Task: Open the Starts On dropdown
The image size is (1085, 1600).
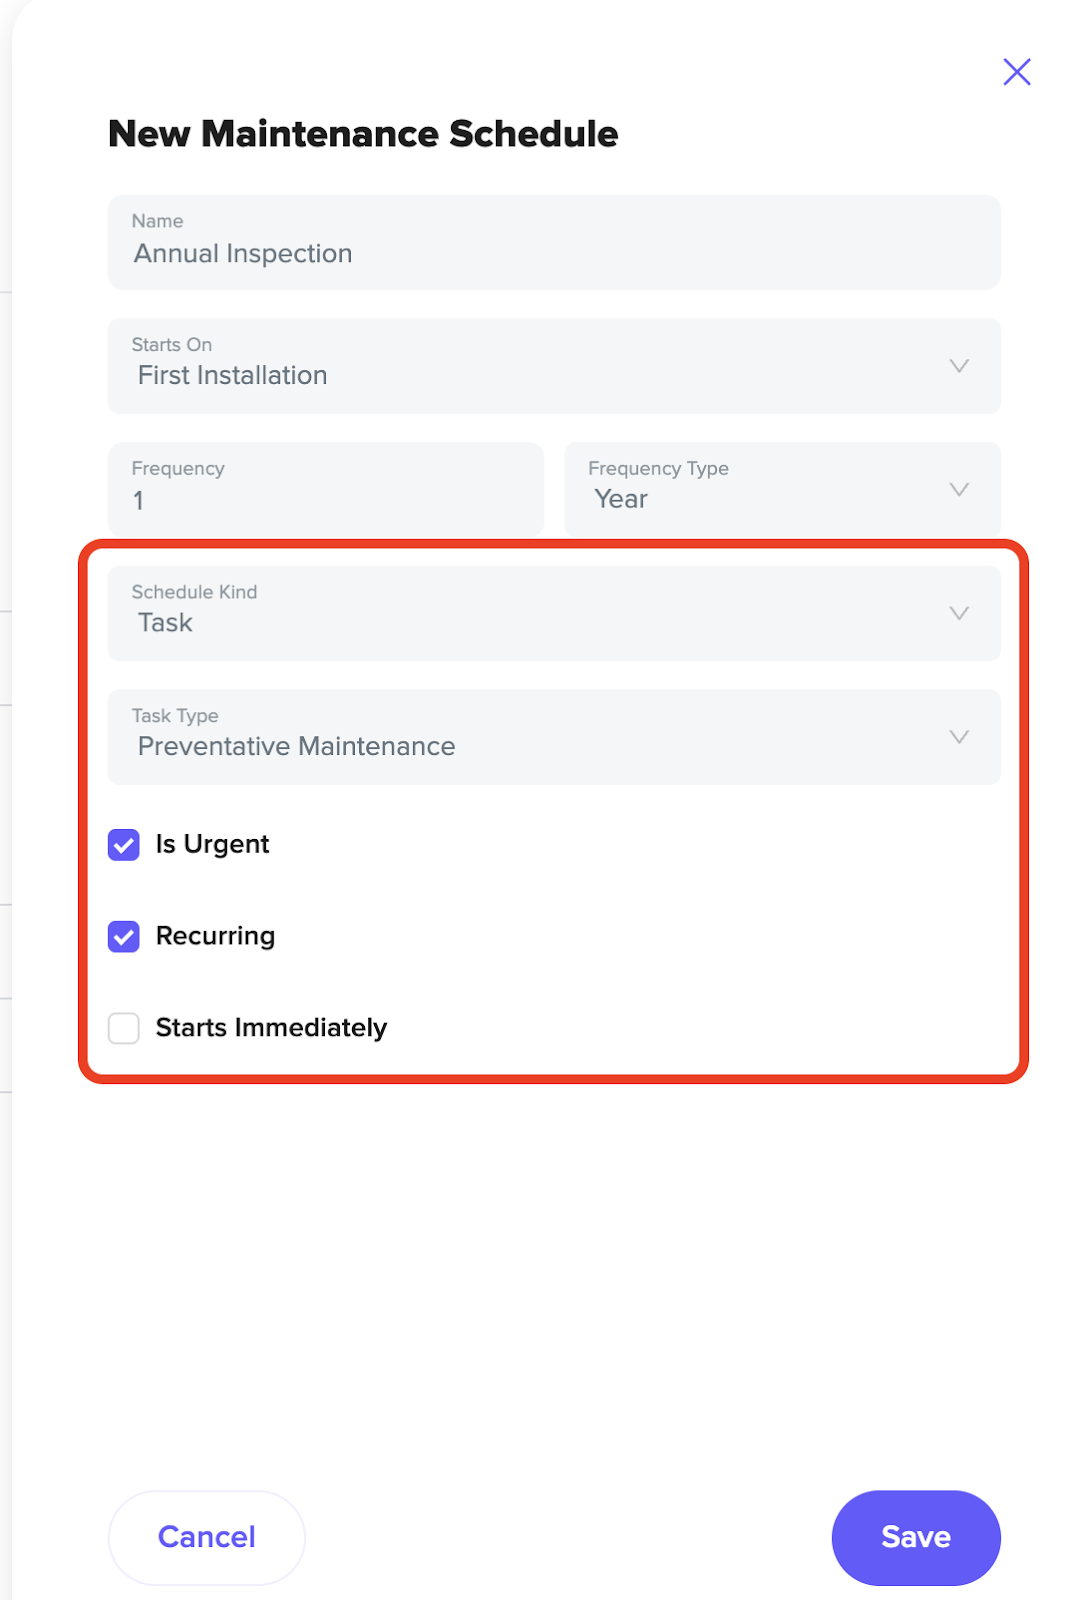Action: point(554,366)
